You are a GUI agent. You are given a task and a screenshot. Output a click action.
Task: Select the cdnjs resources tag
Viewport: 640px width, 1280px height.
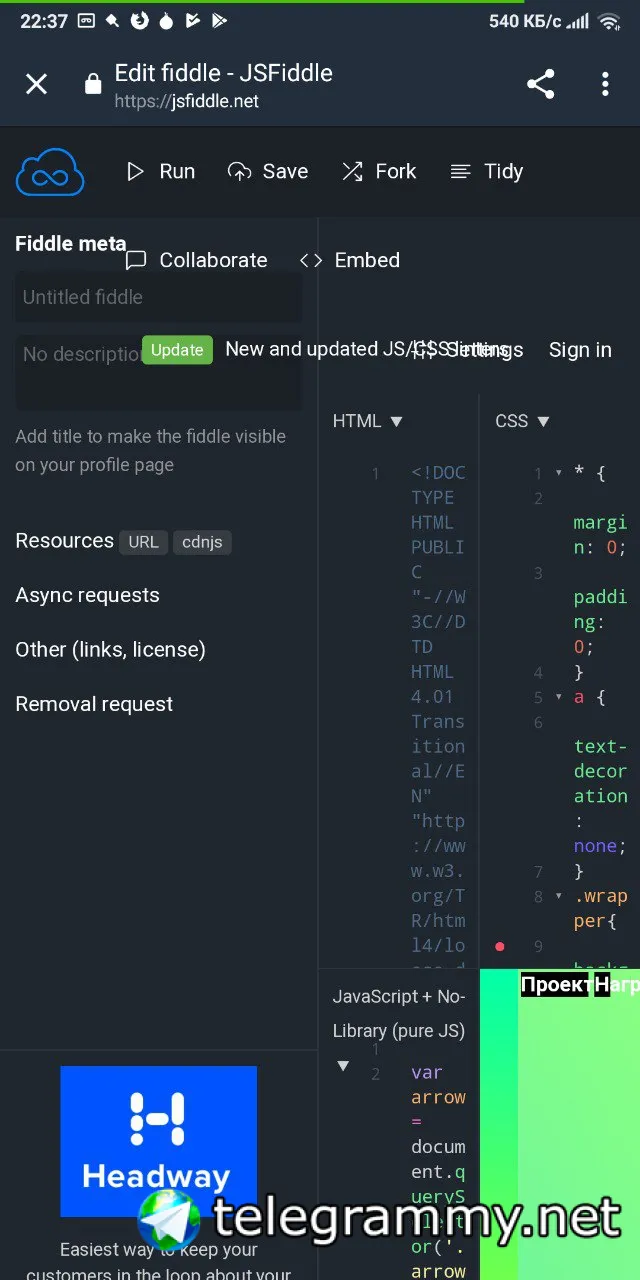(202, 542)
